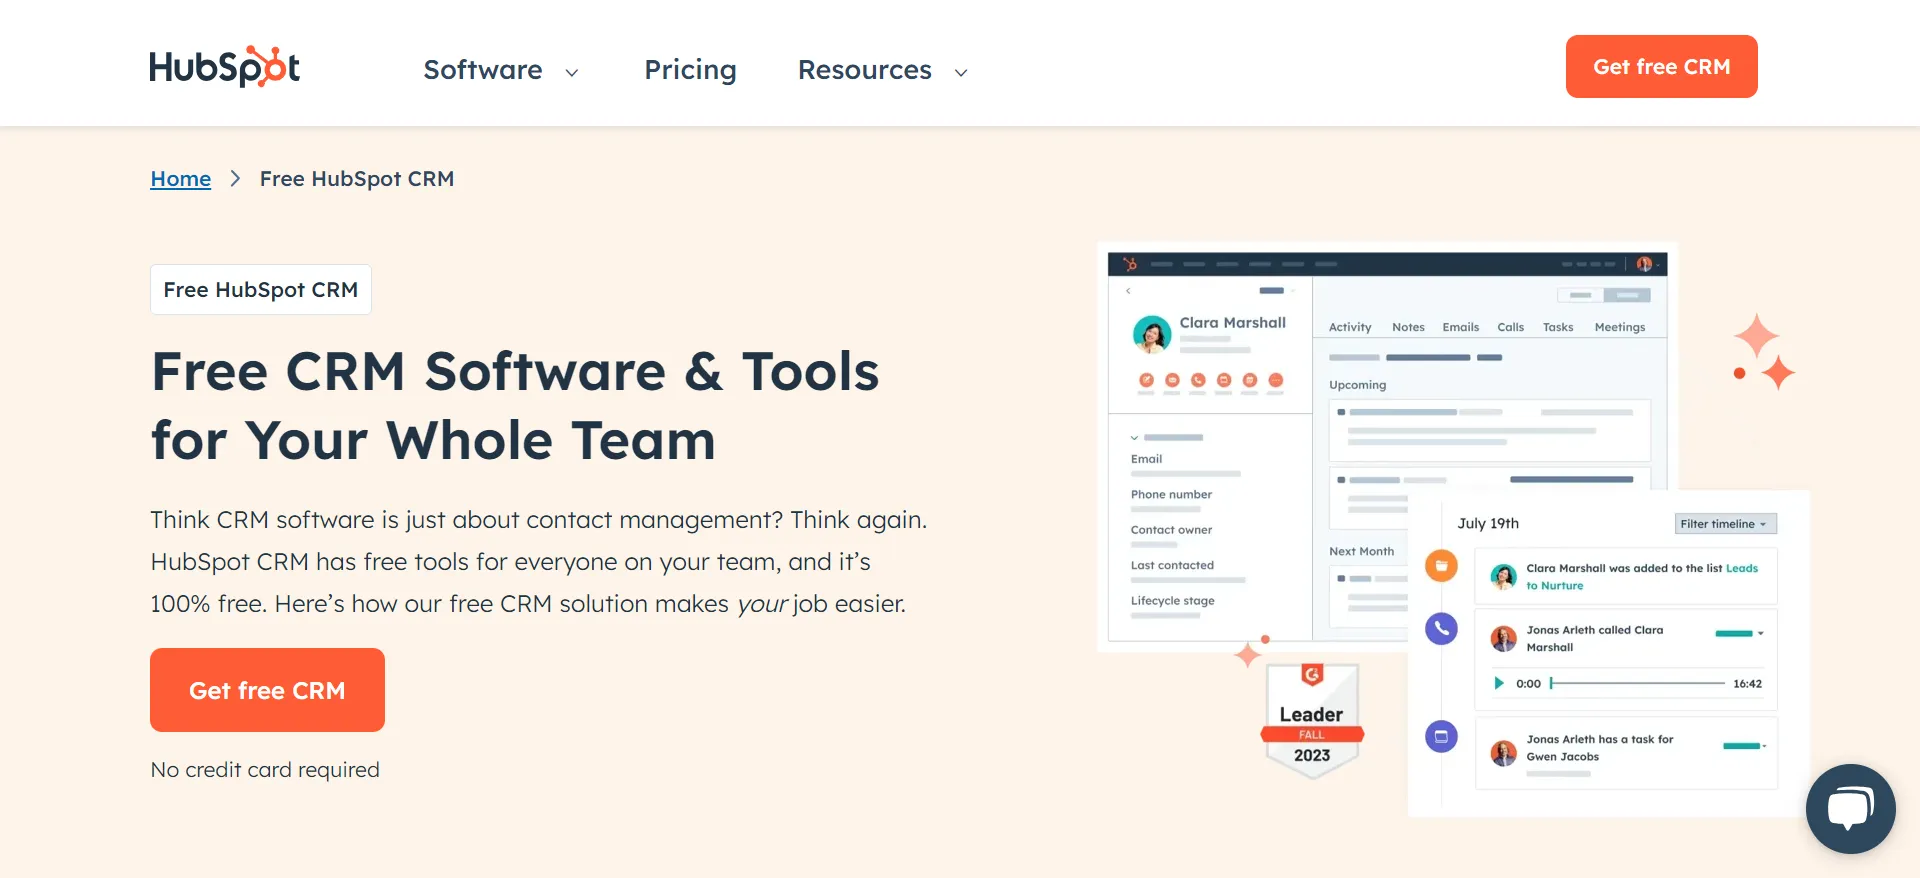
Task: Click the Clara Marshall contact name
Action: tap(1232, 323)
